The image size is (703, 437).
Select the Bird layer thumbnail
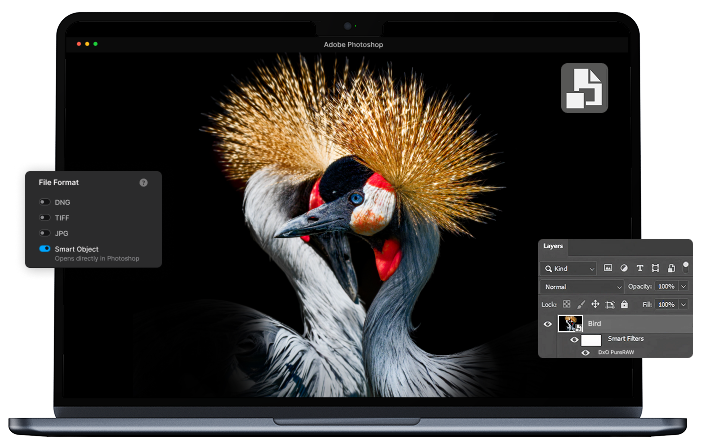[x=571, y=324]
